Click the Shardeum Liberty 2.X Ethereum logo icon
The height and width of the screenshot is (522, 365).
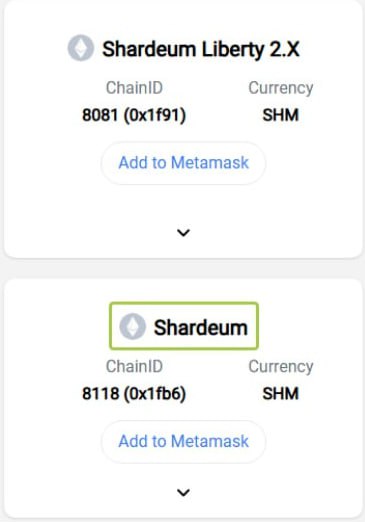[81, 48]
